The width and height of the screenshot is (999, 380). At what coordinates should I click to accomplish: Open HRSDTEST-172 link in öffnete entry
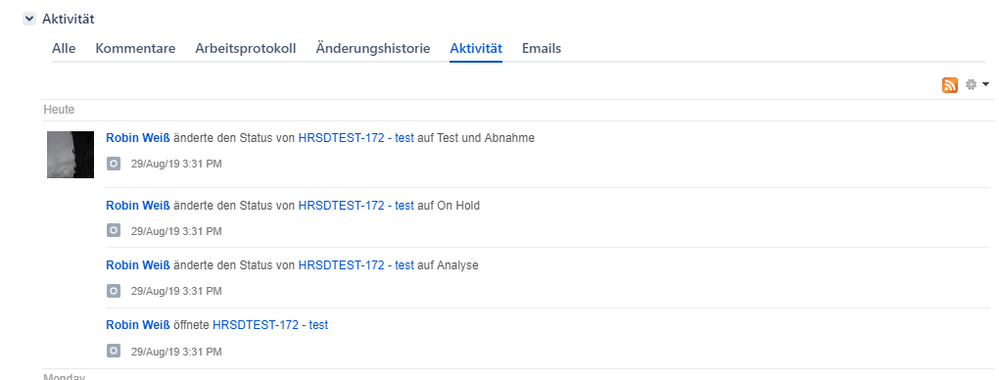point(270,325)
